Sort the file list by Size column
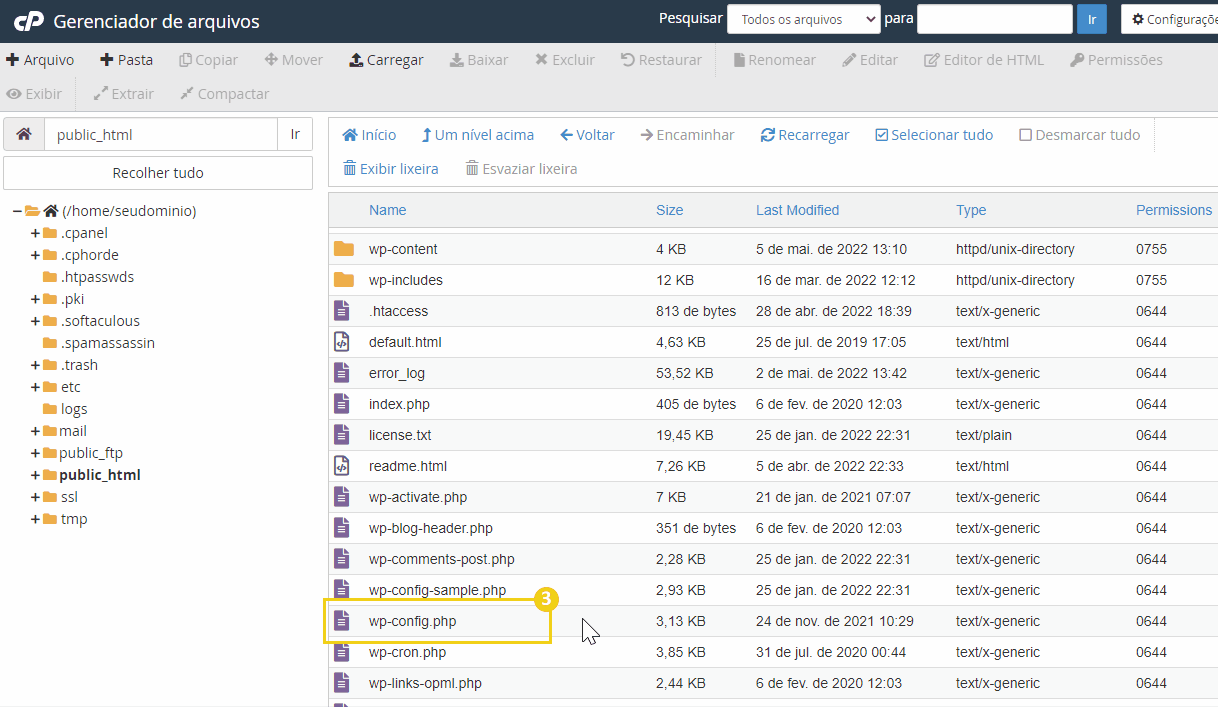The width and height of the screenshot is (1218, 707). 670,210
